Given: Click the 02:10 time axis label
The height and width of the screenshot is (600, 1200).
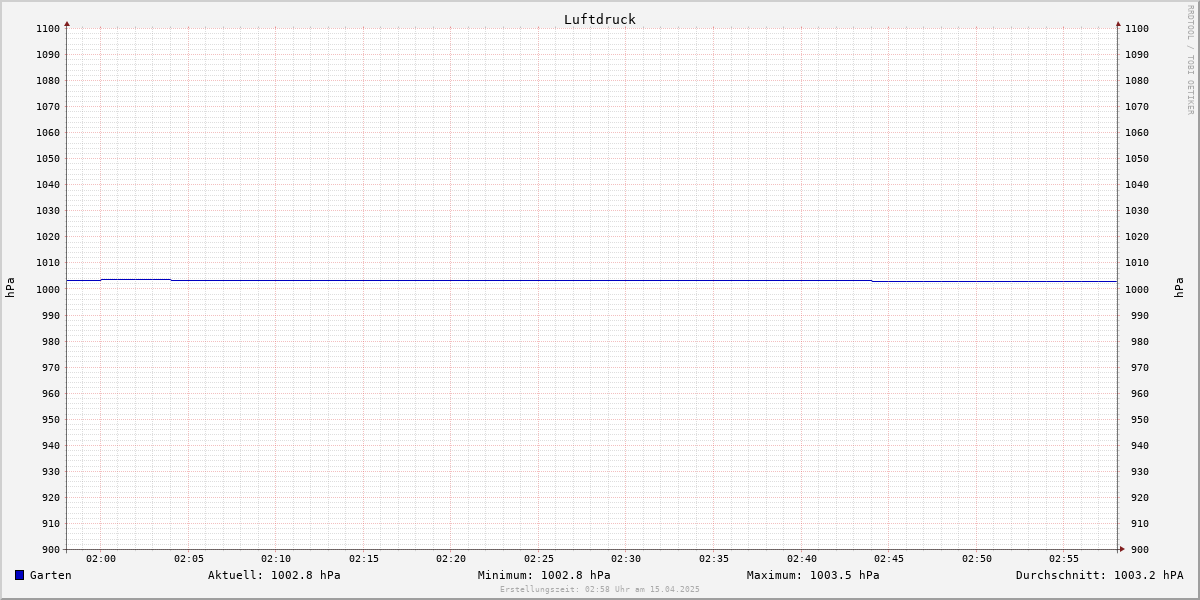Looking at the screenshot, I should point(276,559).
